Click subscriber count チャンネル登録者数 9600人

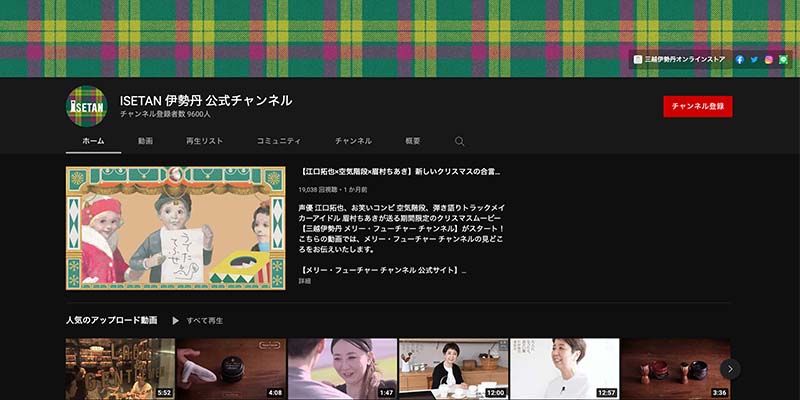click(165, 114)
